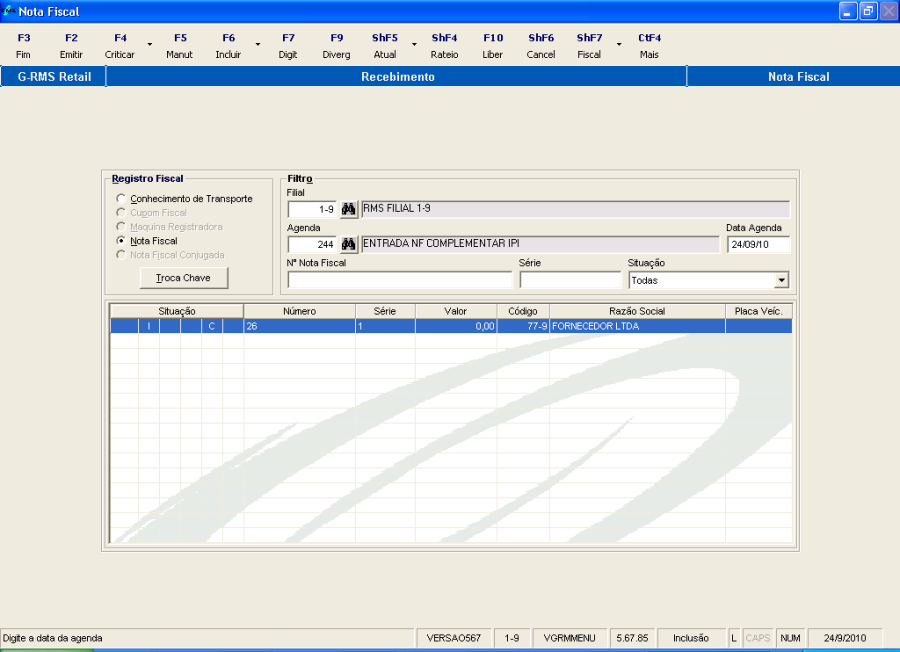Click the Nº Nota Fiscal input field
The image size is (900, 652).
(399, 280)
